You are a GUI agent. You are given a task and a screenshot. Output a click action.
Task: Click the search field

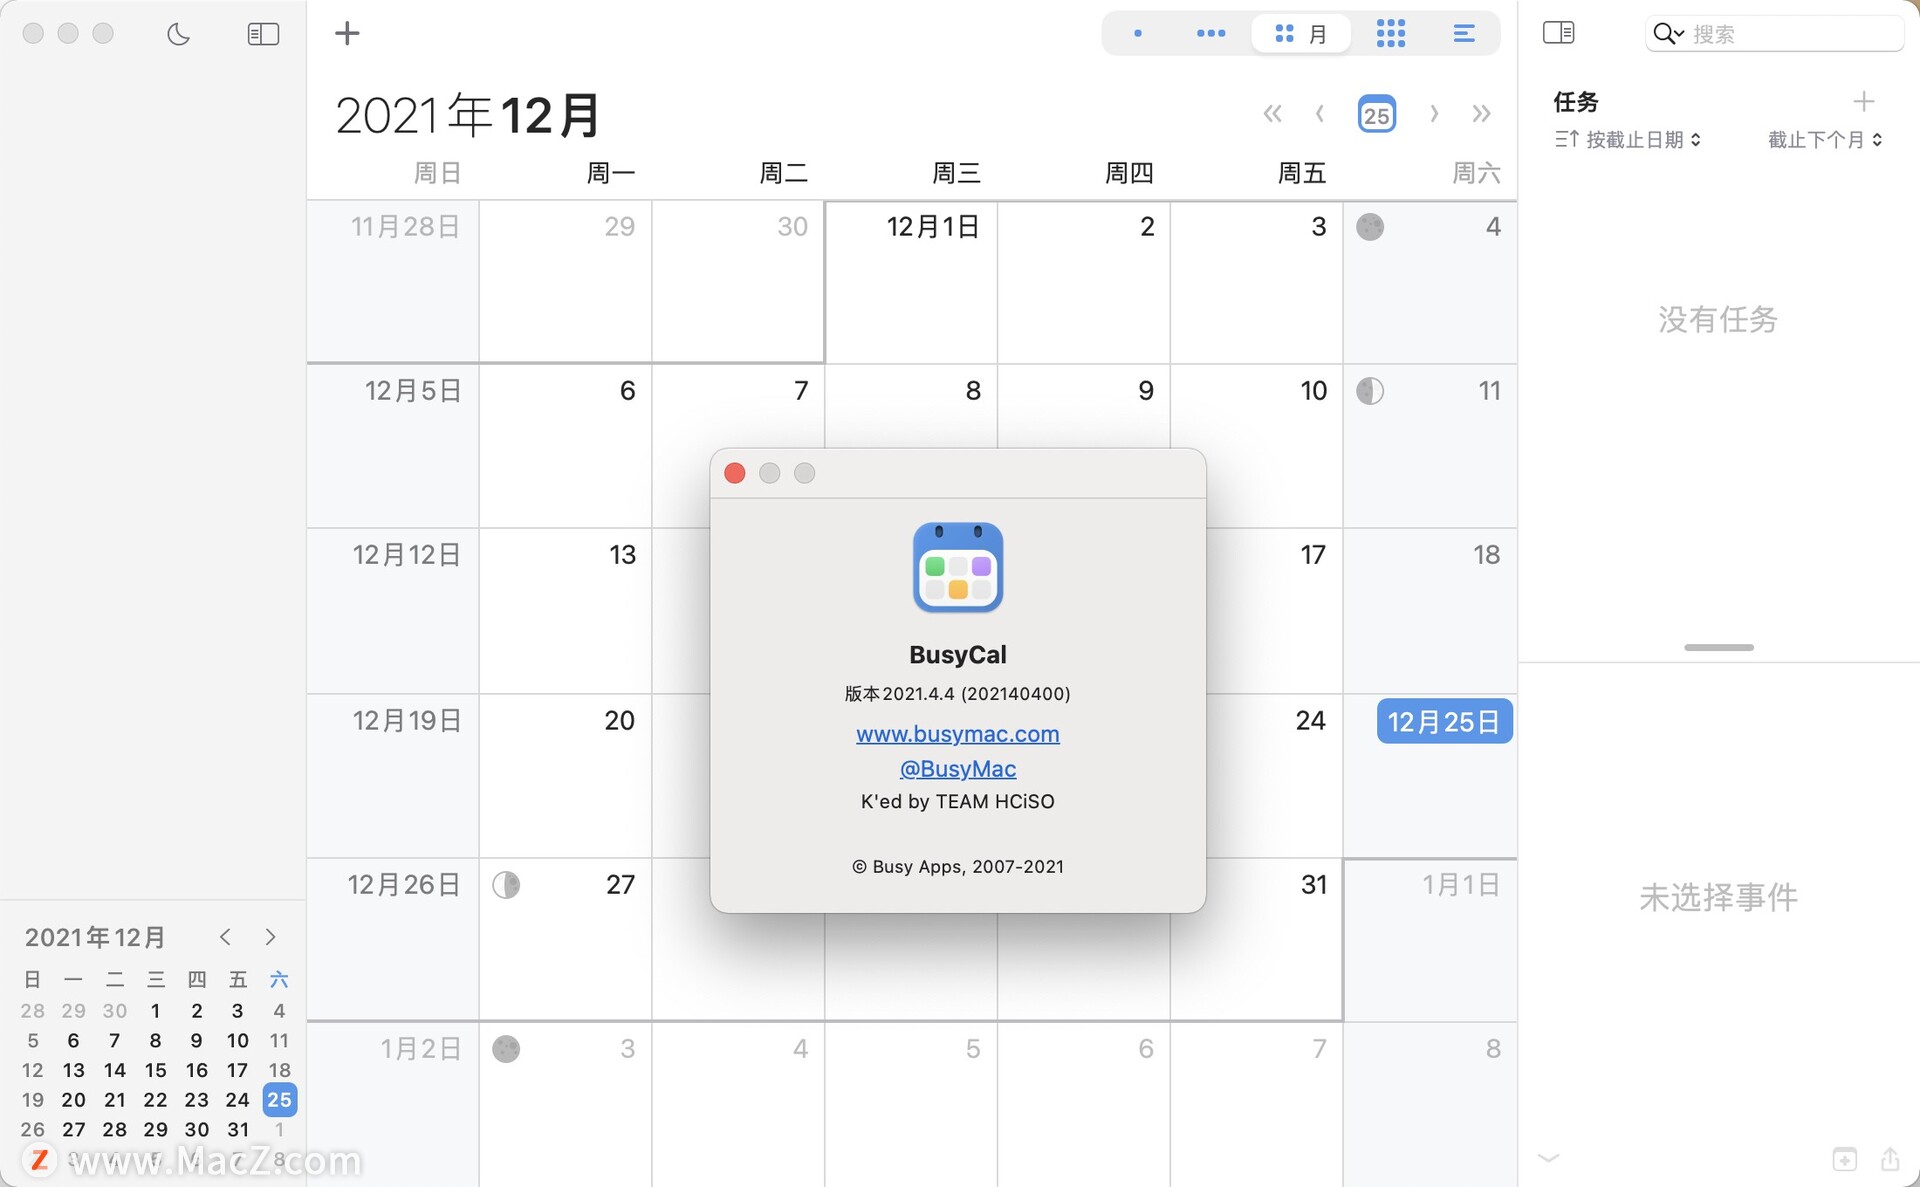point(1775,34)
